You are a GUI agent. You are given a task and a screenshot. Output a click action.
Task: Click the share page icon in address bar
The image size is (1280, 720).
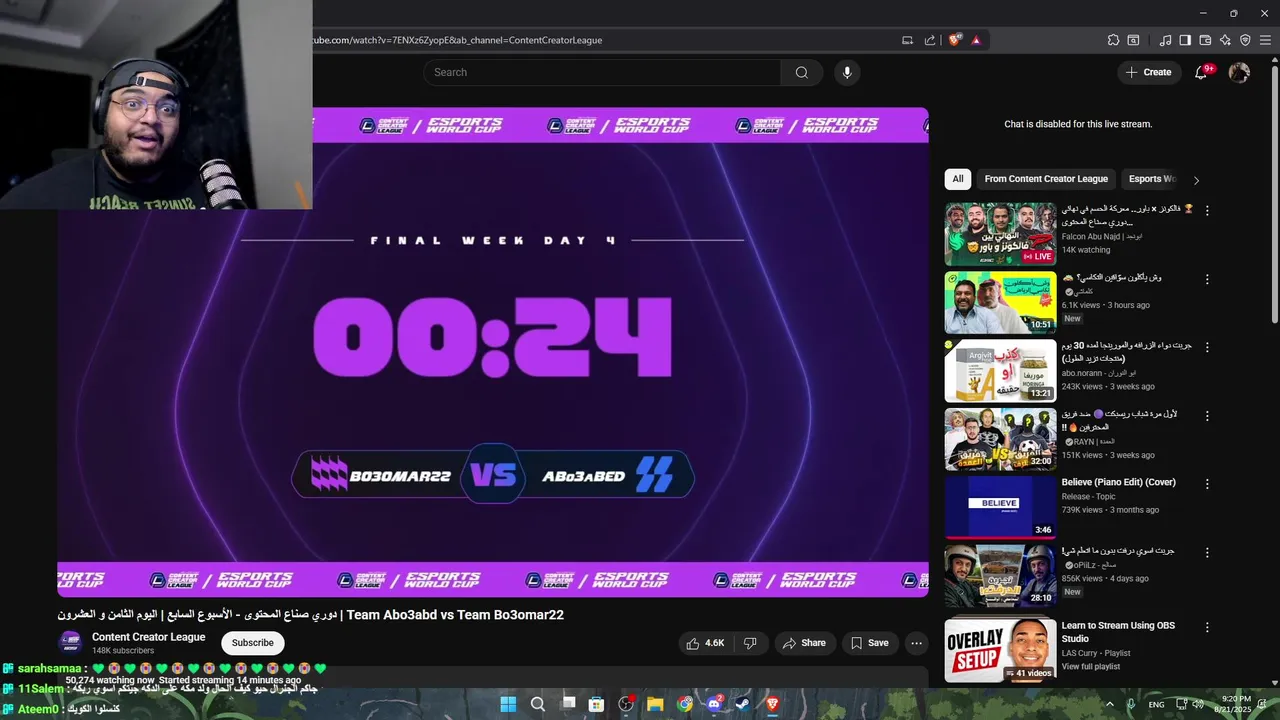click(930, 40)
